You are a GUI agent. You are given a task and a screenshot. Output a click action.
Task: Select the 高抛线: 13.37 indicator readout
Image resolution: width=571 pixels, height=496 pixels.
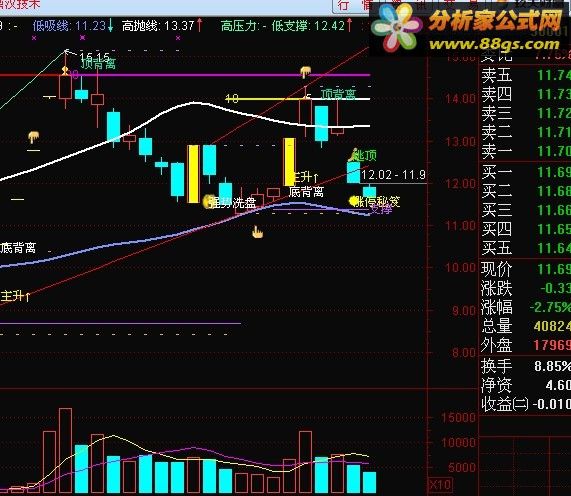(x=162, y=26)
